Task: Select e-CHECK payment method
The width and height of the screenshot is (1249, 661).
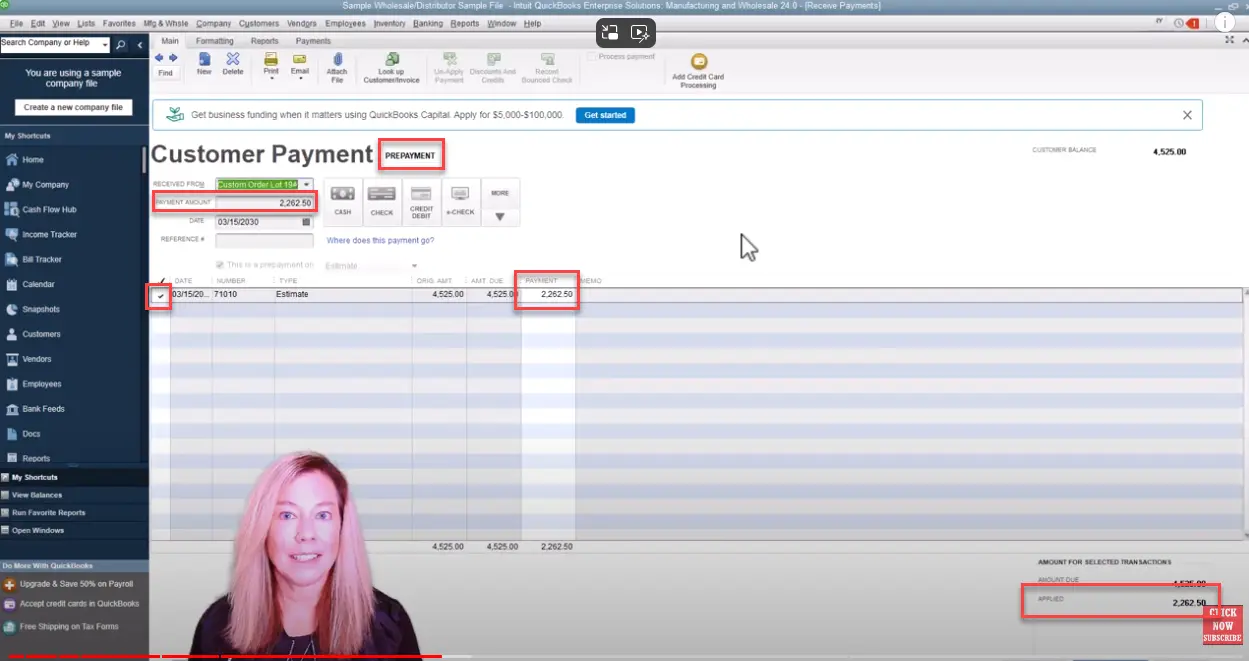Action: point(461,201)
